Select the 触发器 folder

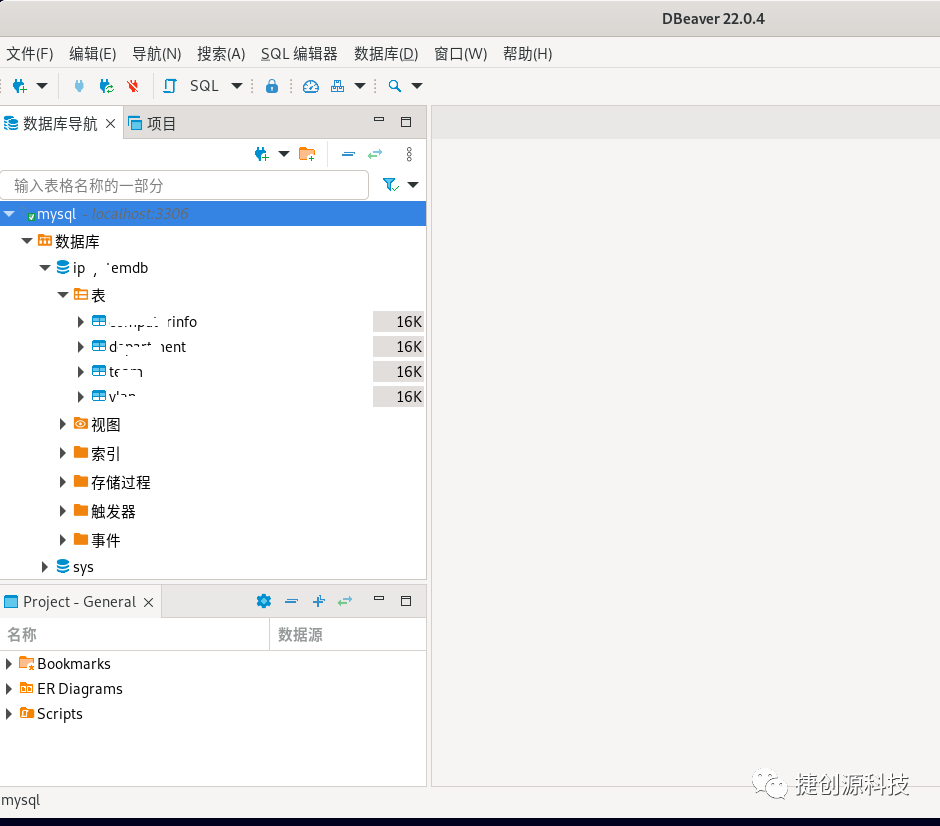coord(113,511)
